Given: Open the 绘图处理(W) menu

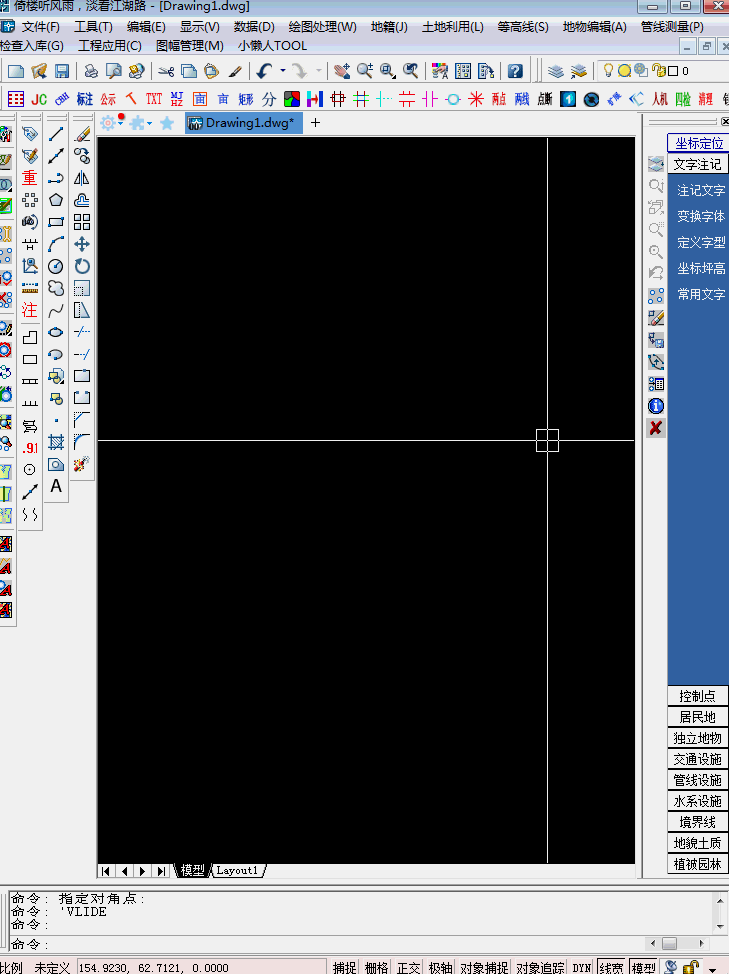Looking at the screenshot, I should pos(322,27).
